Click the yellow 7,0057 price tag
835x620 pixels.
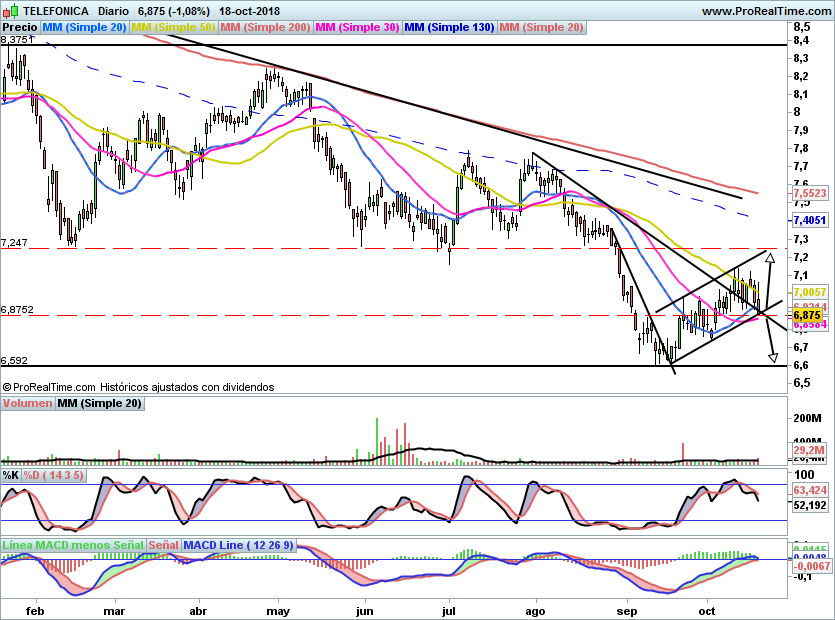(810, 292)
